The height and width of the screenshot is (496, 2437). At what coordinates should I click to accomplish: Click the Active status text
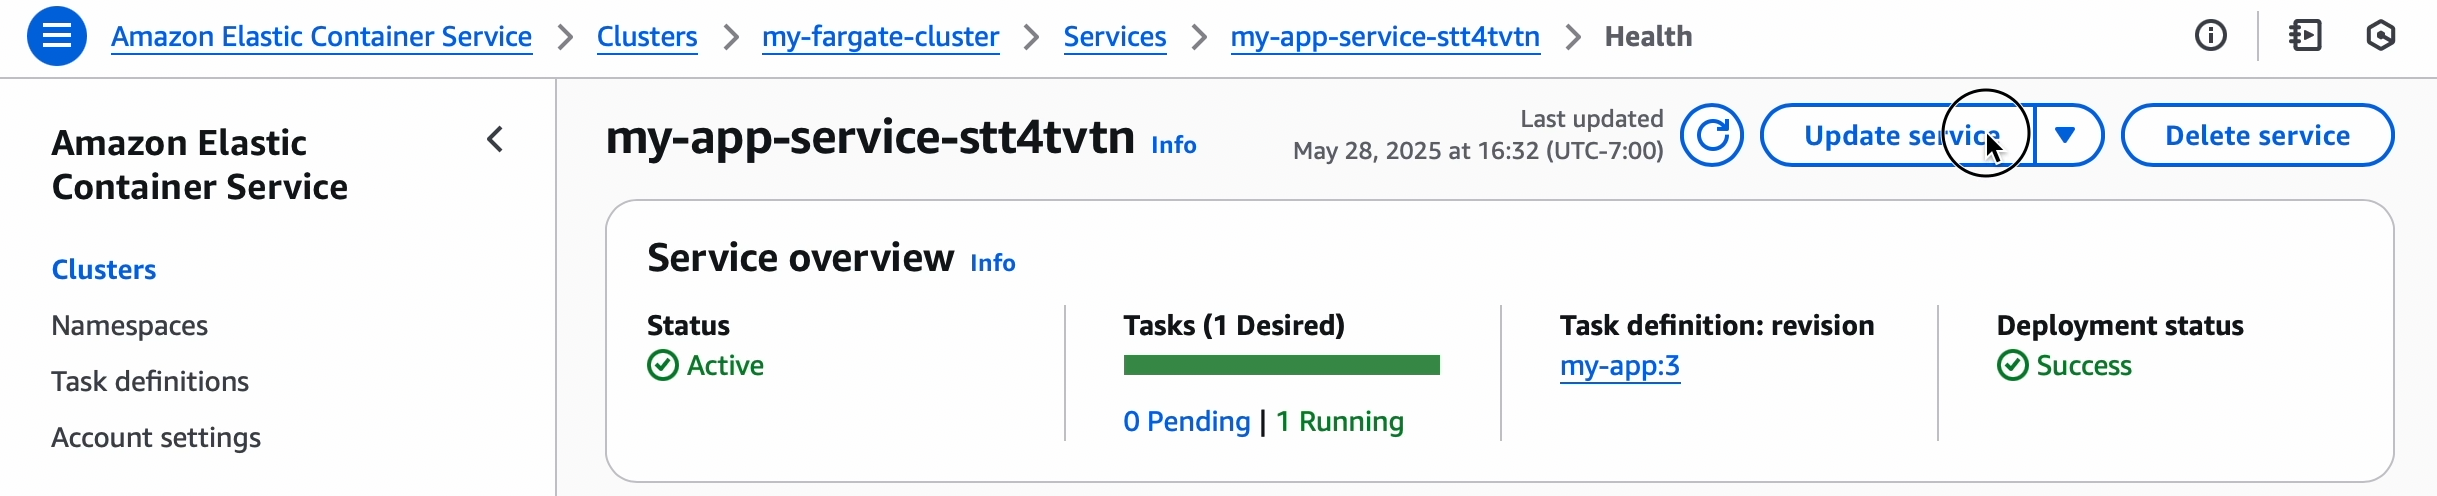pyautogui.click(x=725, y=366)
